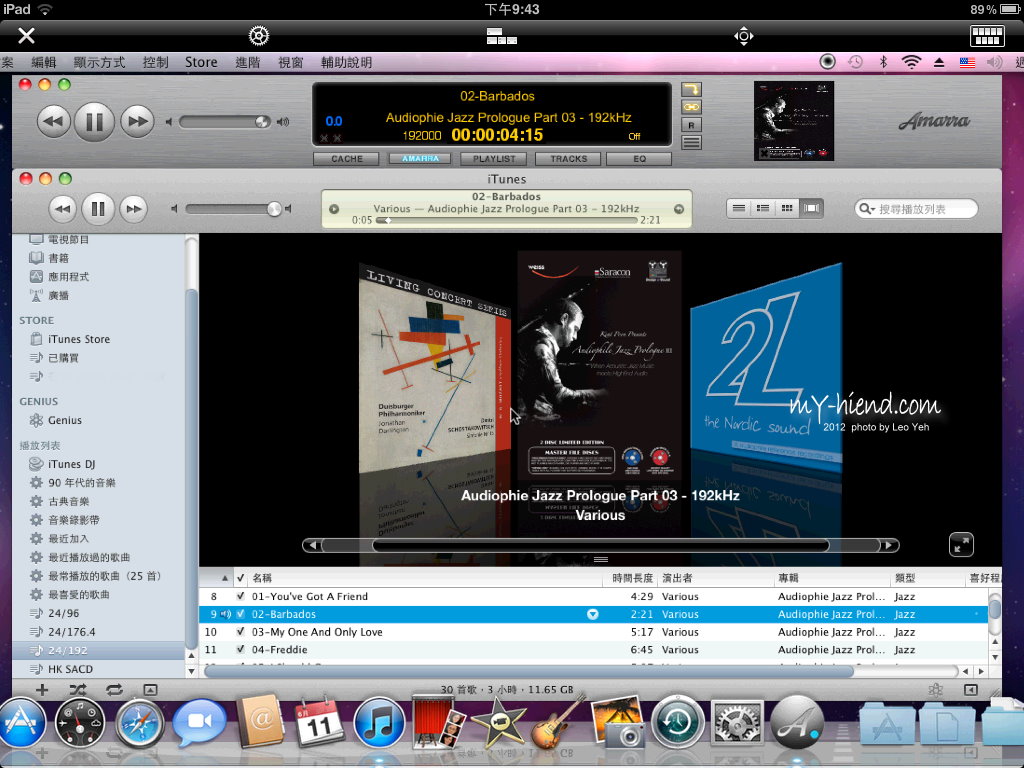The image size is (1024, 768).
Task: Uncheck 03-My One And Only Love checkbox
Action: click(x=240, y=632)
